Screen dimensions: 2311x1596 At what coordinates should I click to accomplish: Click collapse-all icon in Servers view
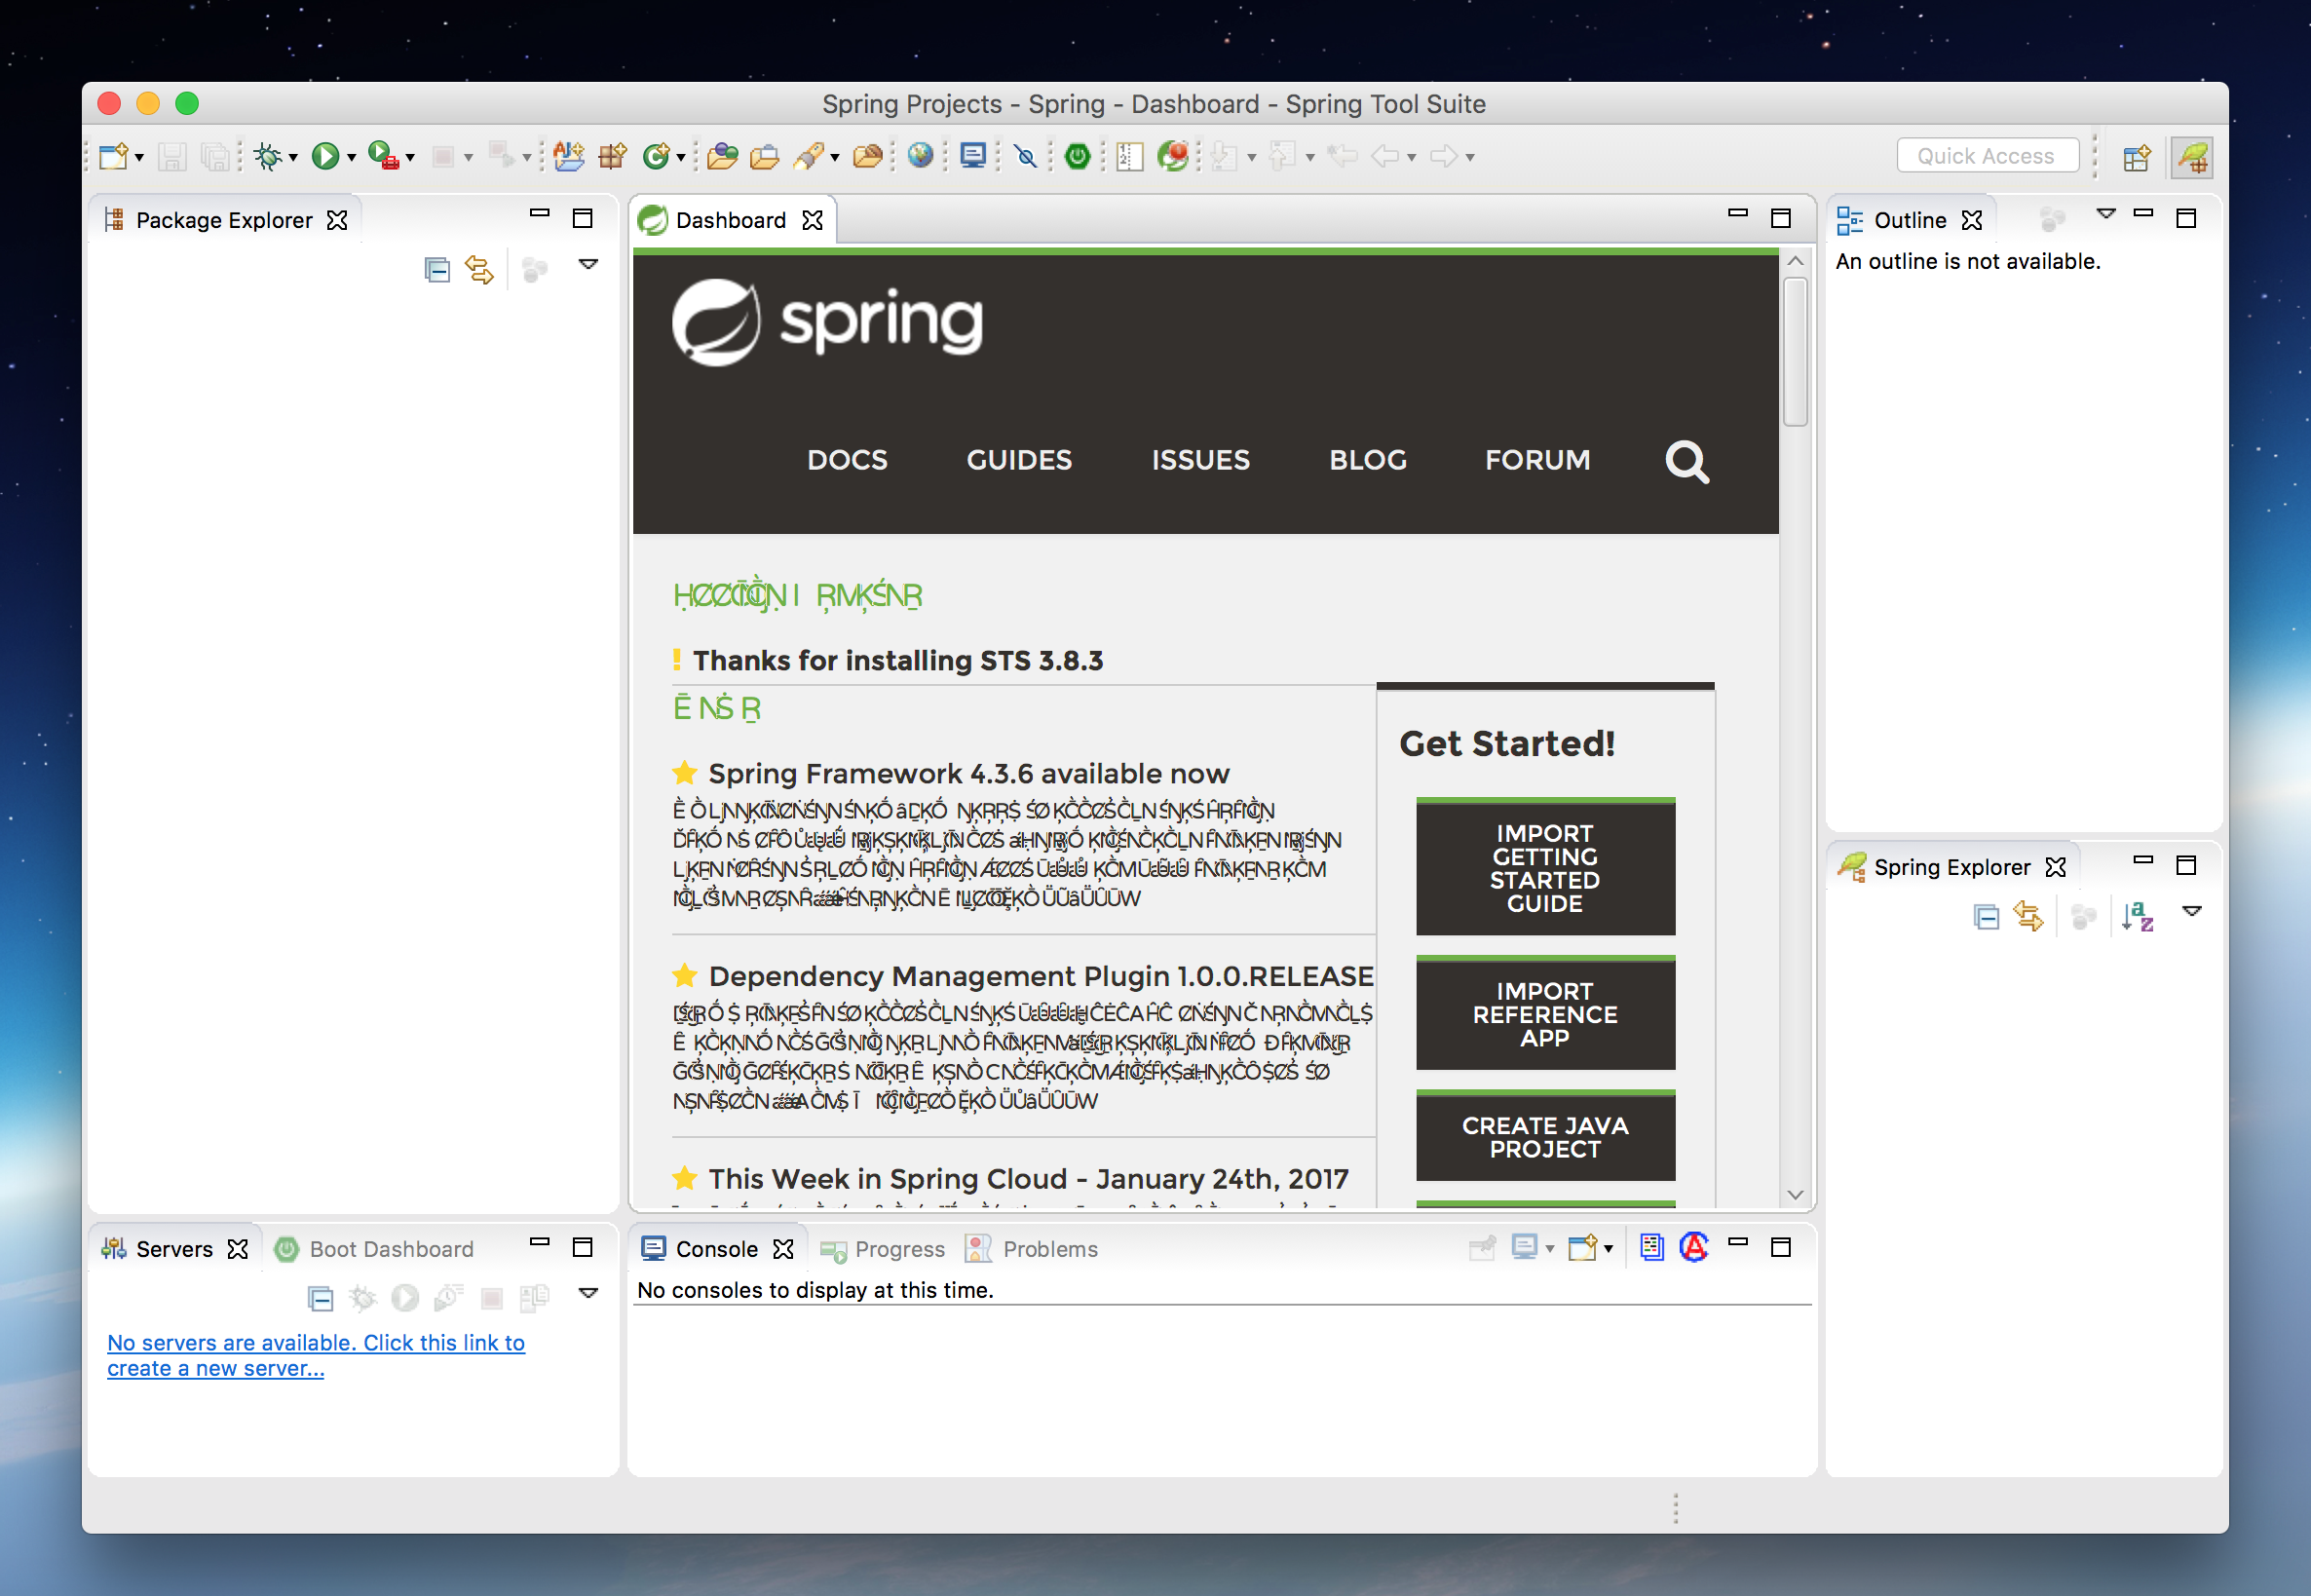coord(320,1299)
